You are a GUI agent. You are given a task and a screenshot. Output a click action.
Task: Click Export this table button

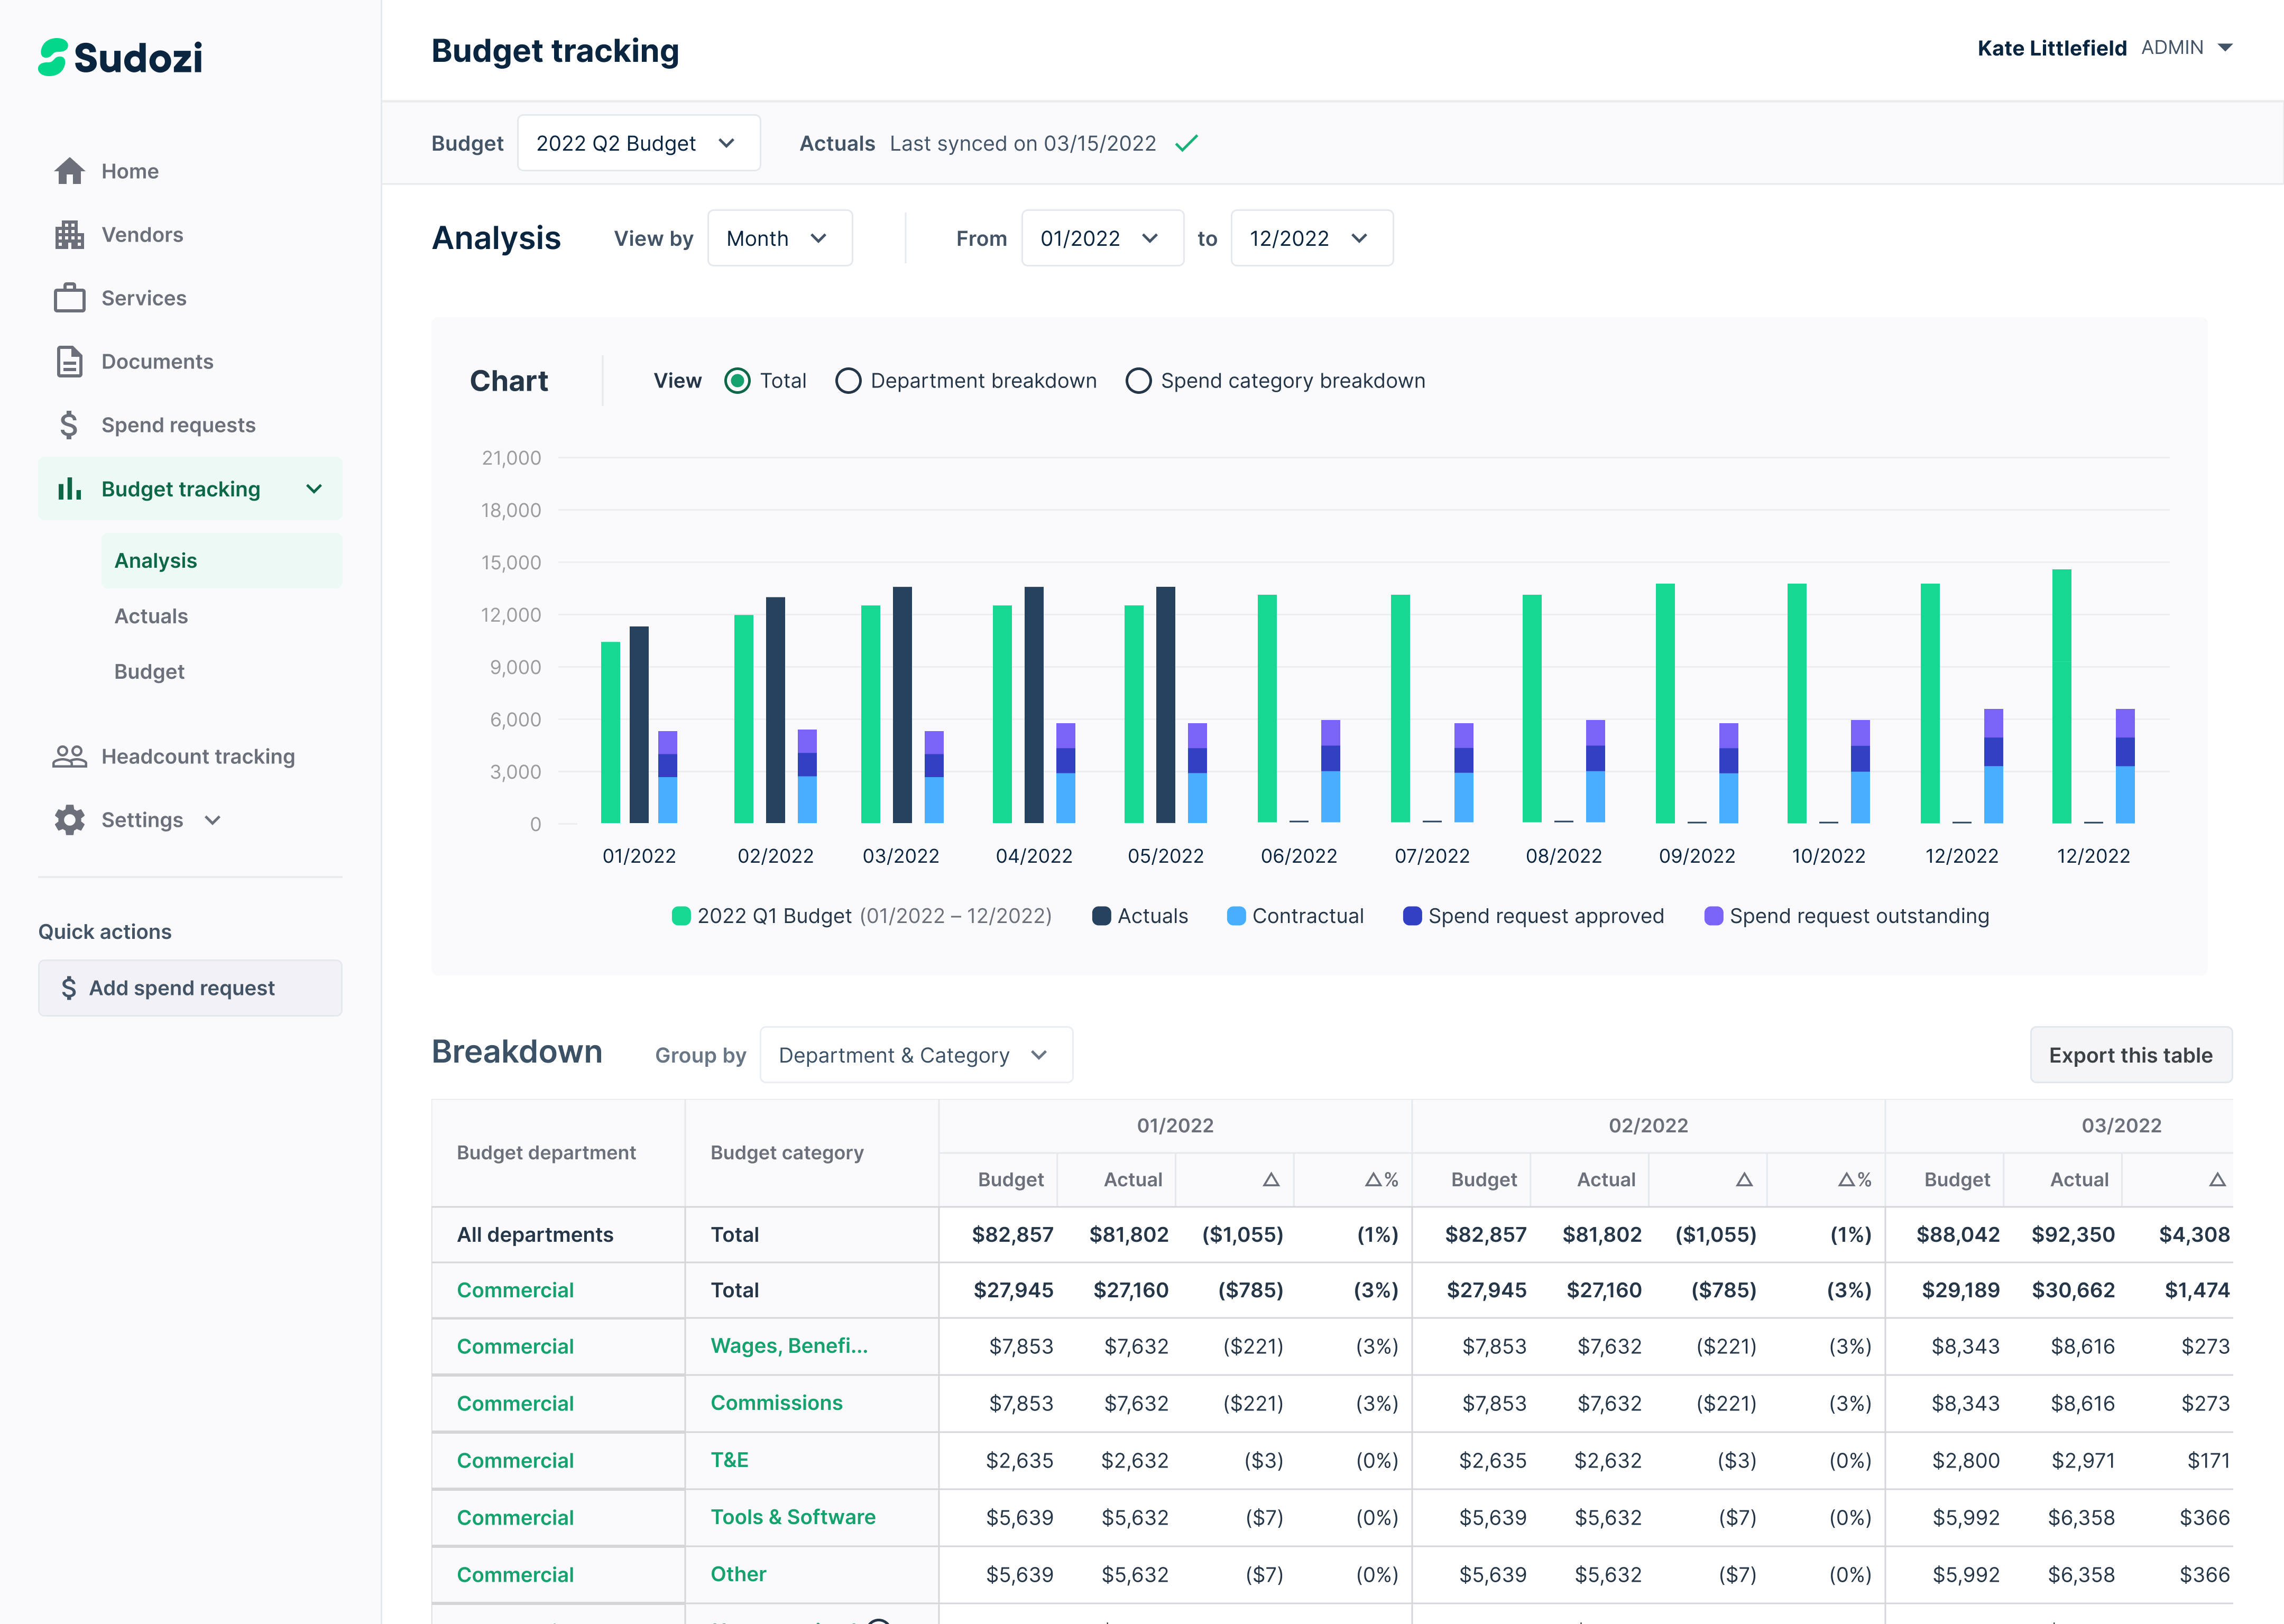point(2130,1055)
